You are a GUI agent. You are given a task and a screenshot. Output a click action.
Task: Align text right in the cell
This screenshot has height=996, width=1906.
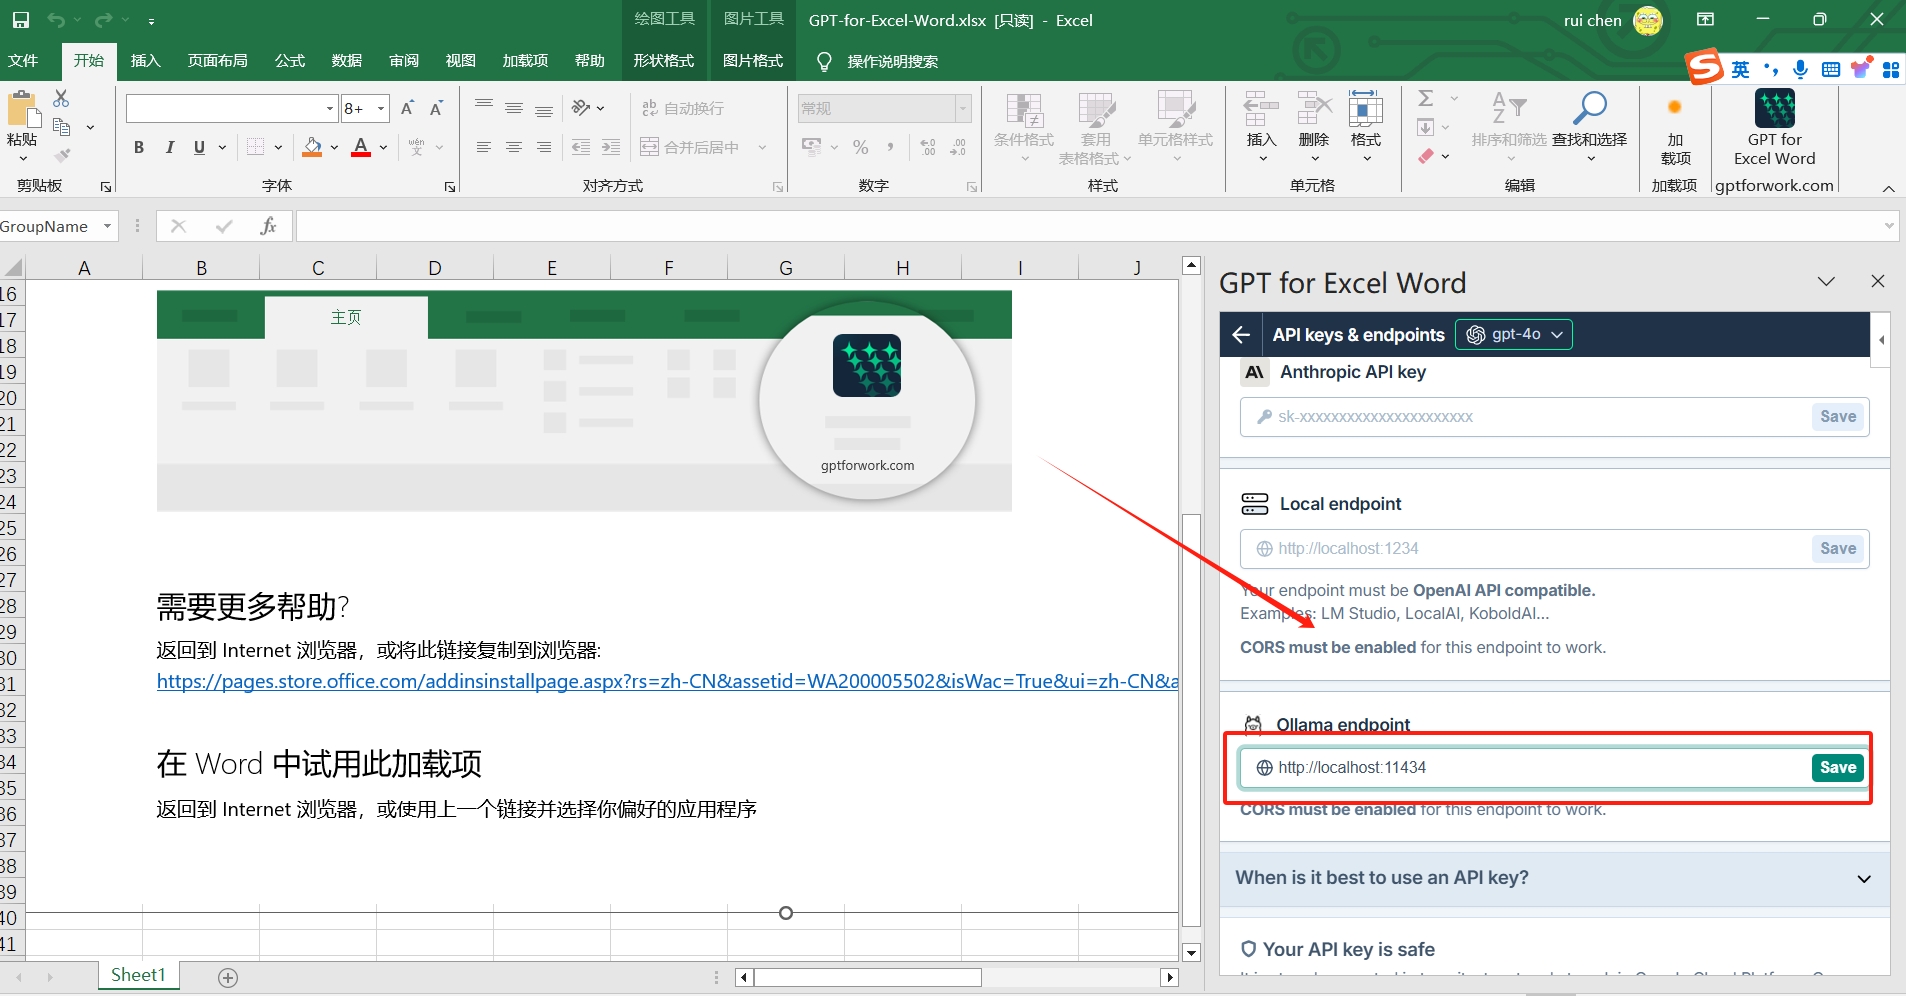tap(544, 147)
